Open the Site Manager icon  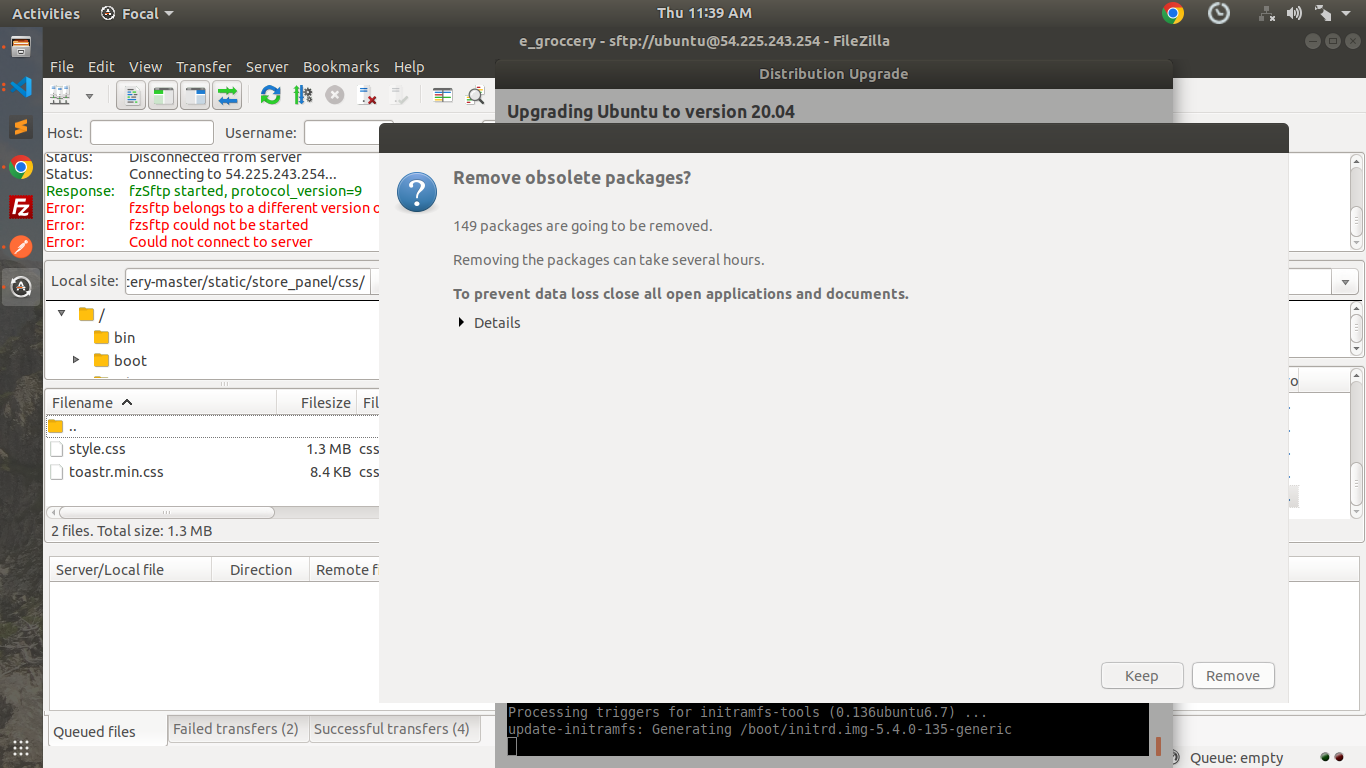click(61, 96)
